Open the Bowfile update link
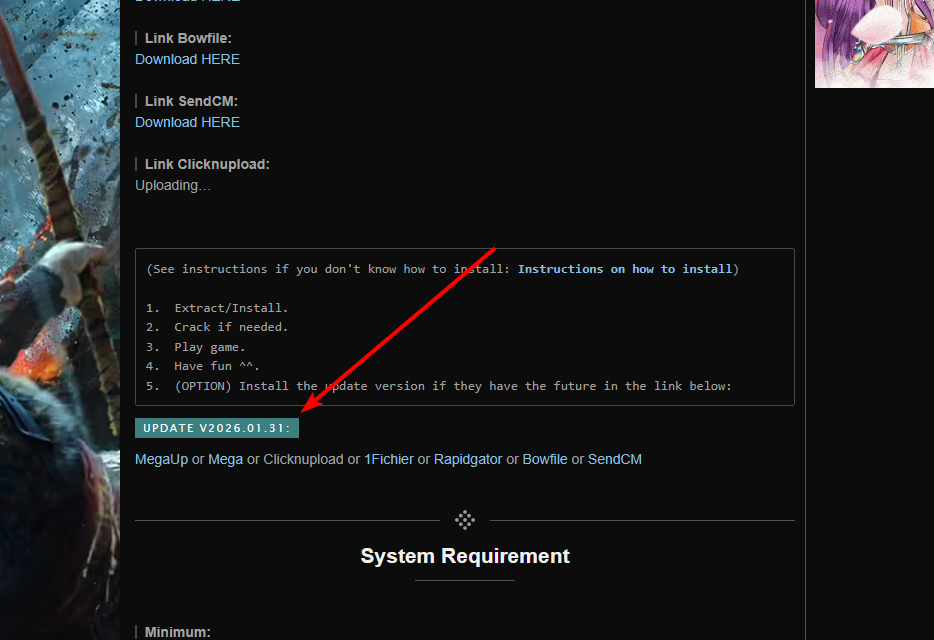This screenshot has width=934, height=640. point(544,459)
